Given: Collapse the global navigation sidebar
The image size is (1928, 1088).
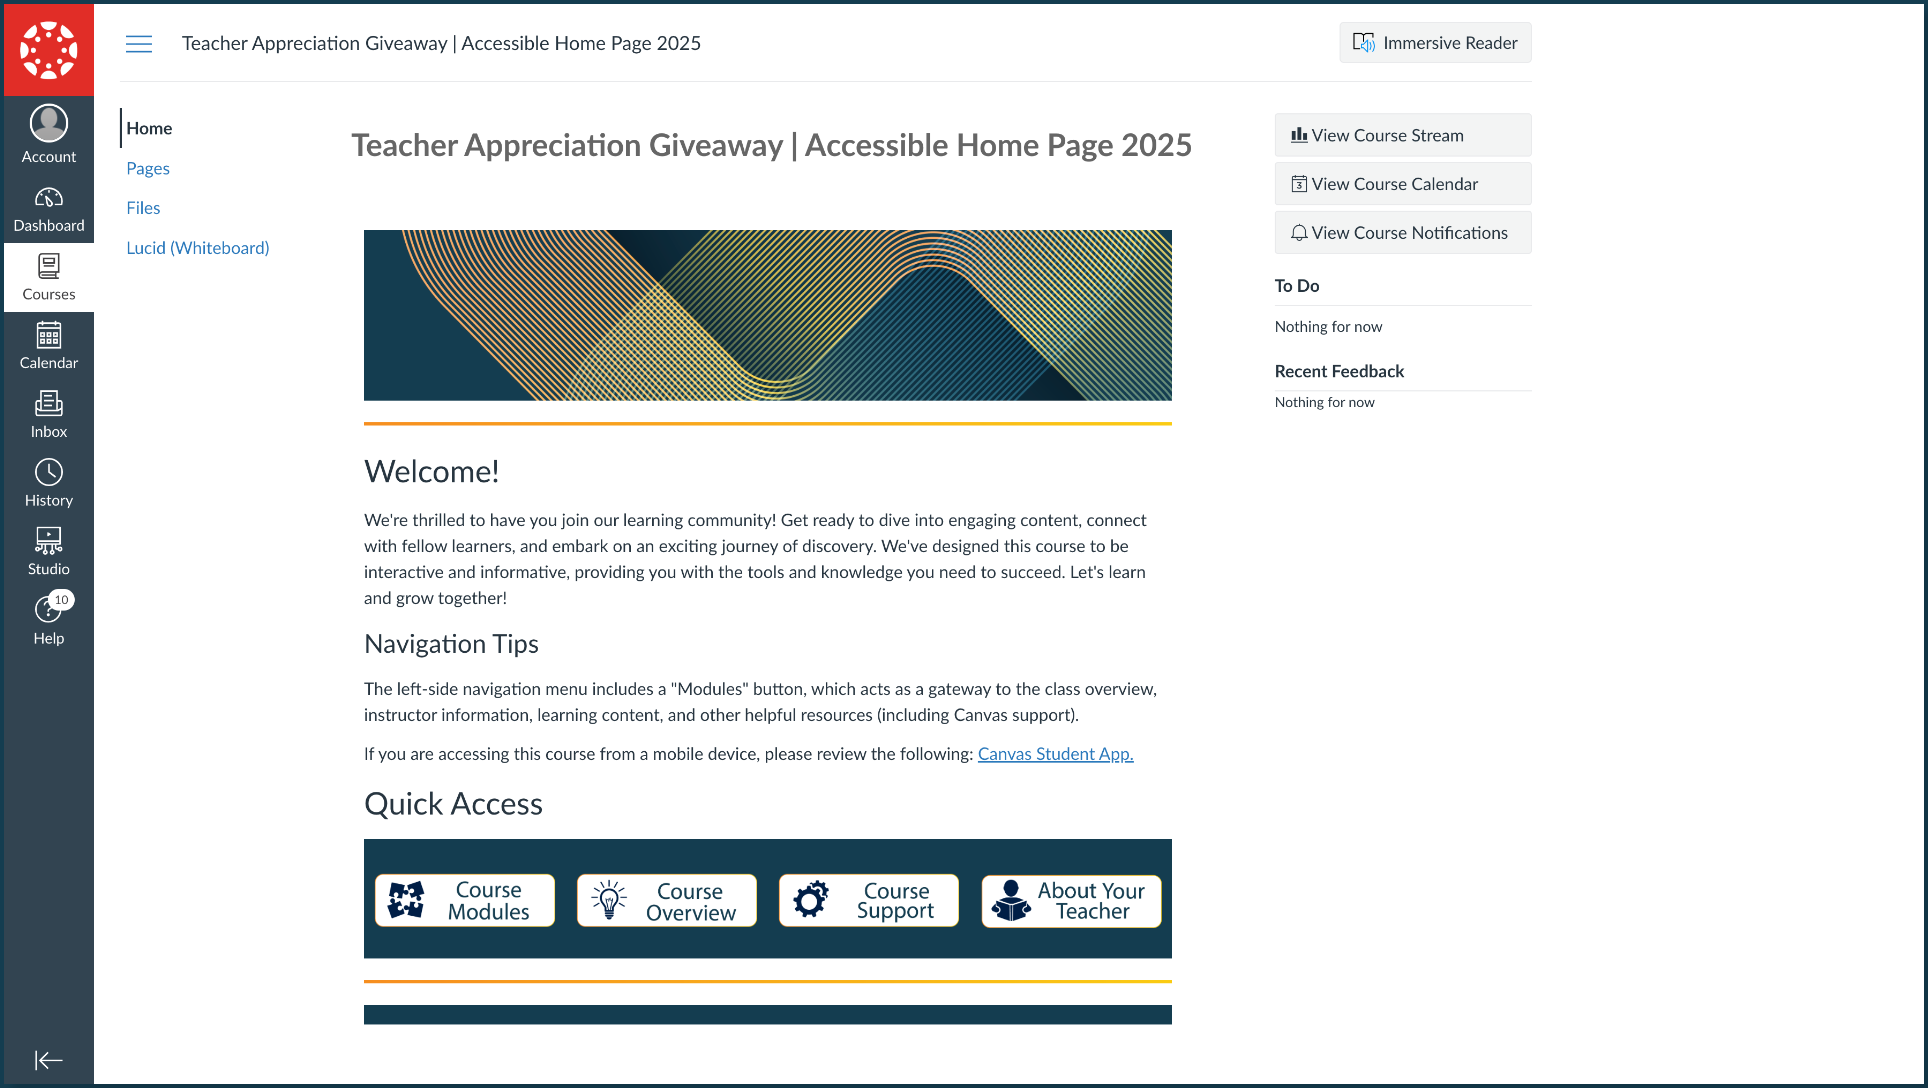Looking at the screenshot, I should [x=48, y=1060].
